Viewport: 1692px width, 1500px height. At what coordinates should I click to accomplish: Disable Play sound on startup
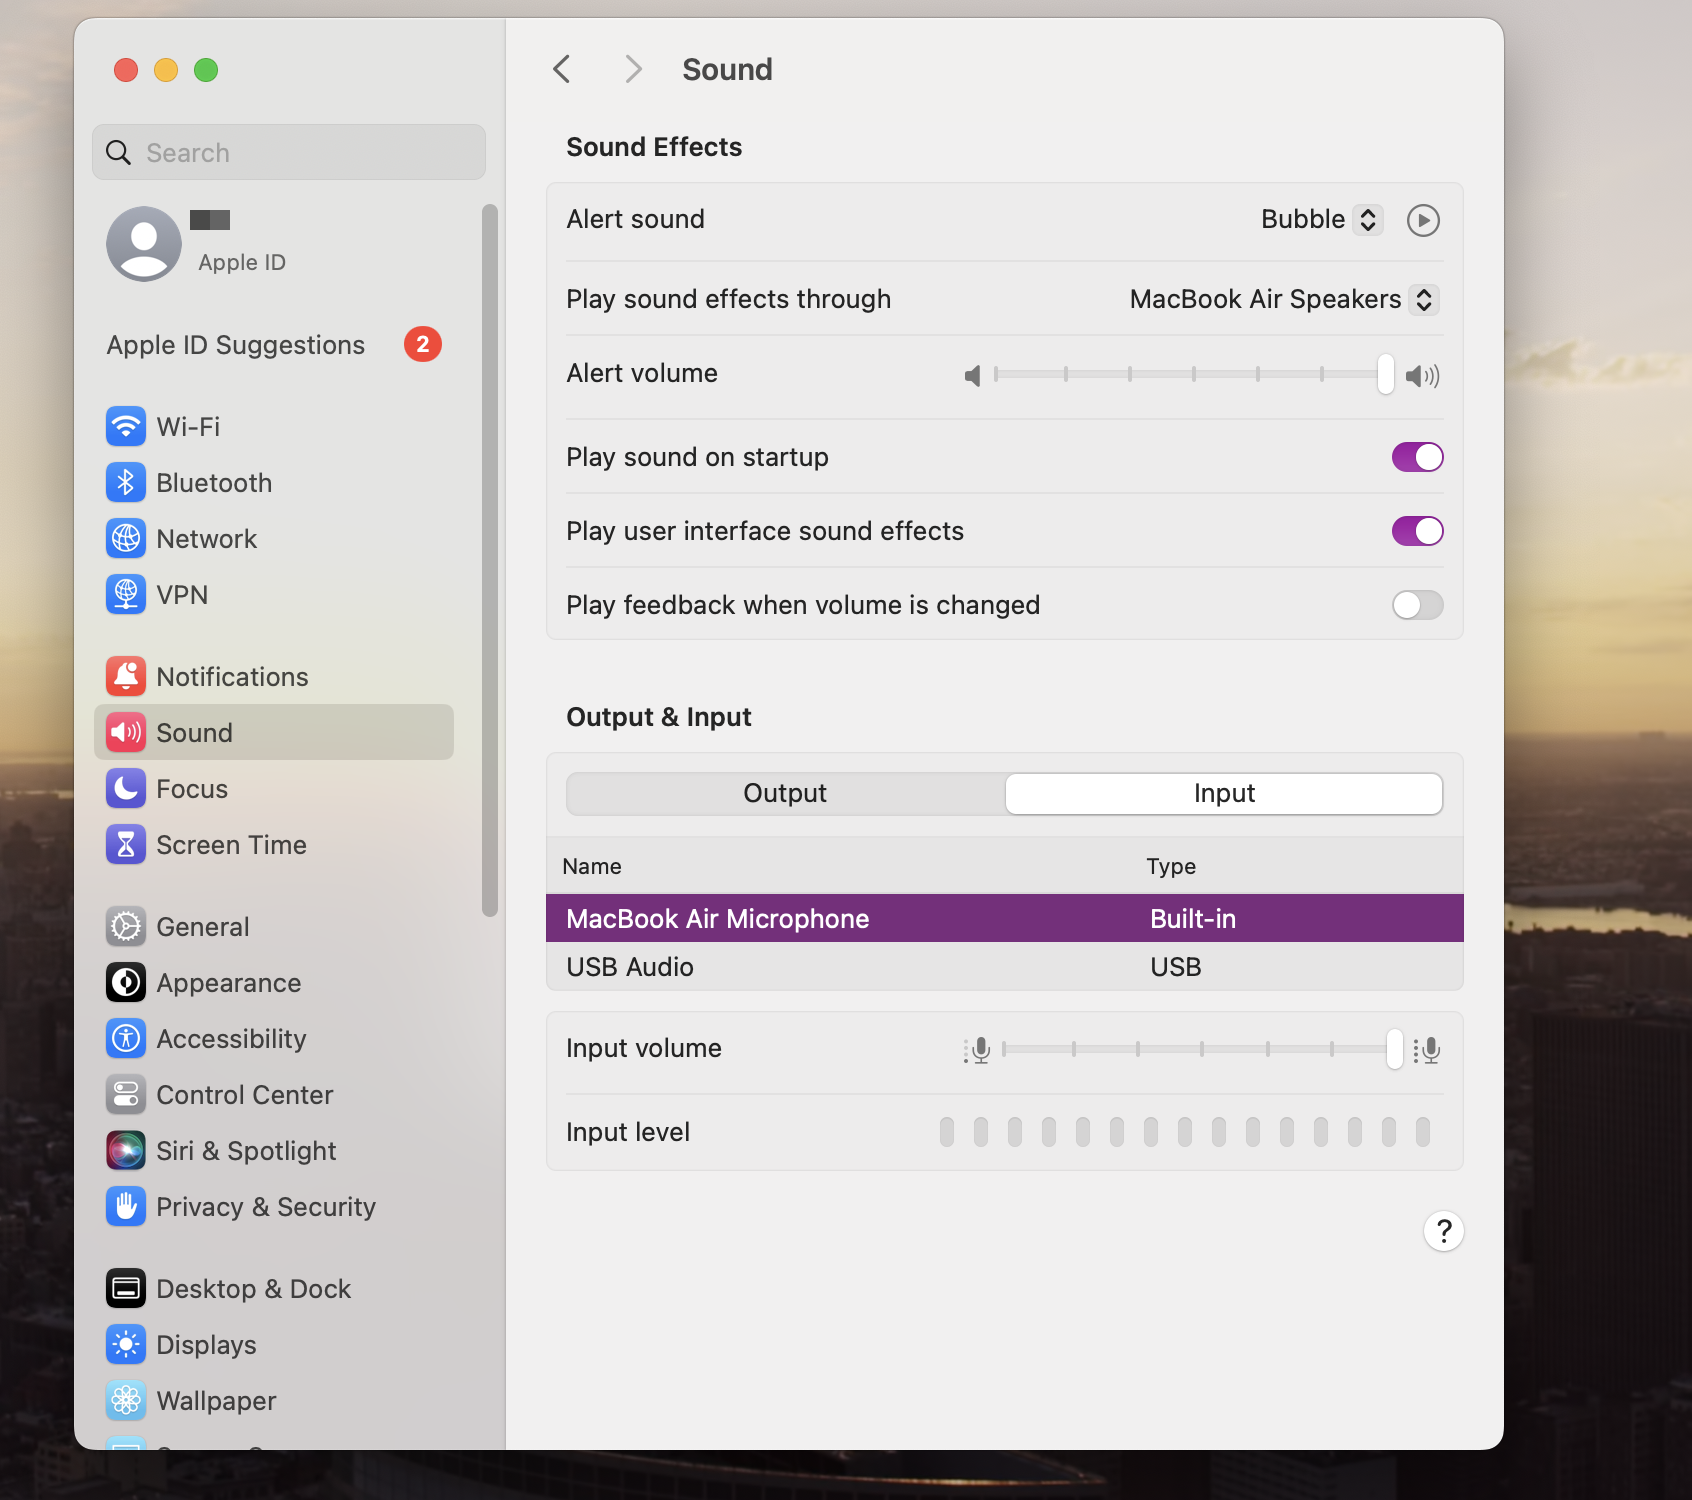tap(1417, 457)
